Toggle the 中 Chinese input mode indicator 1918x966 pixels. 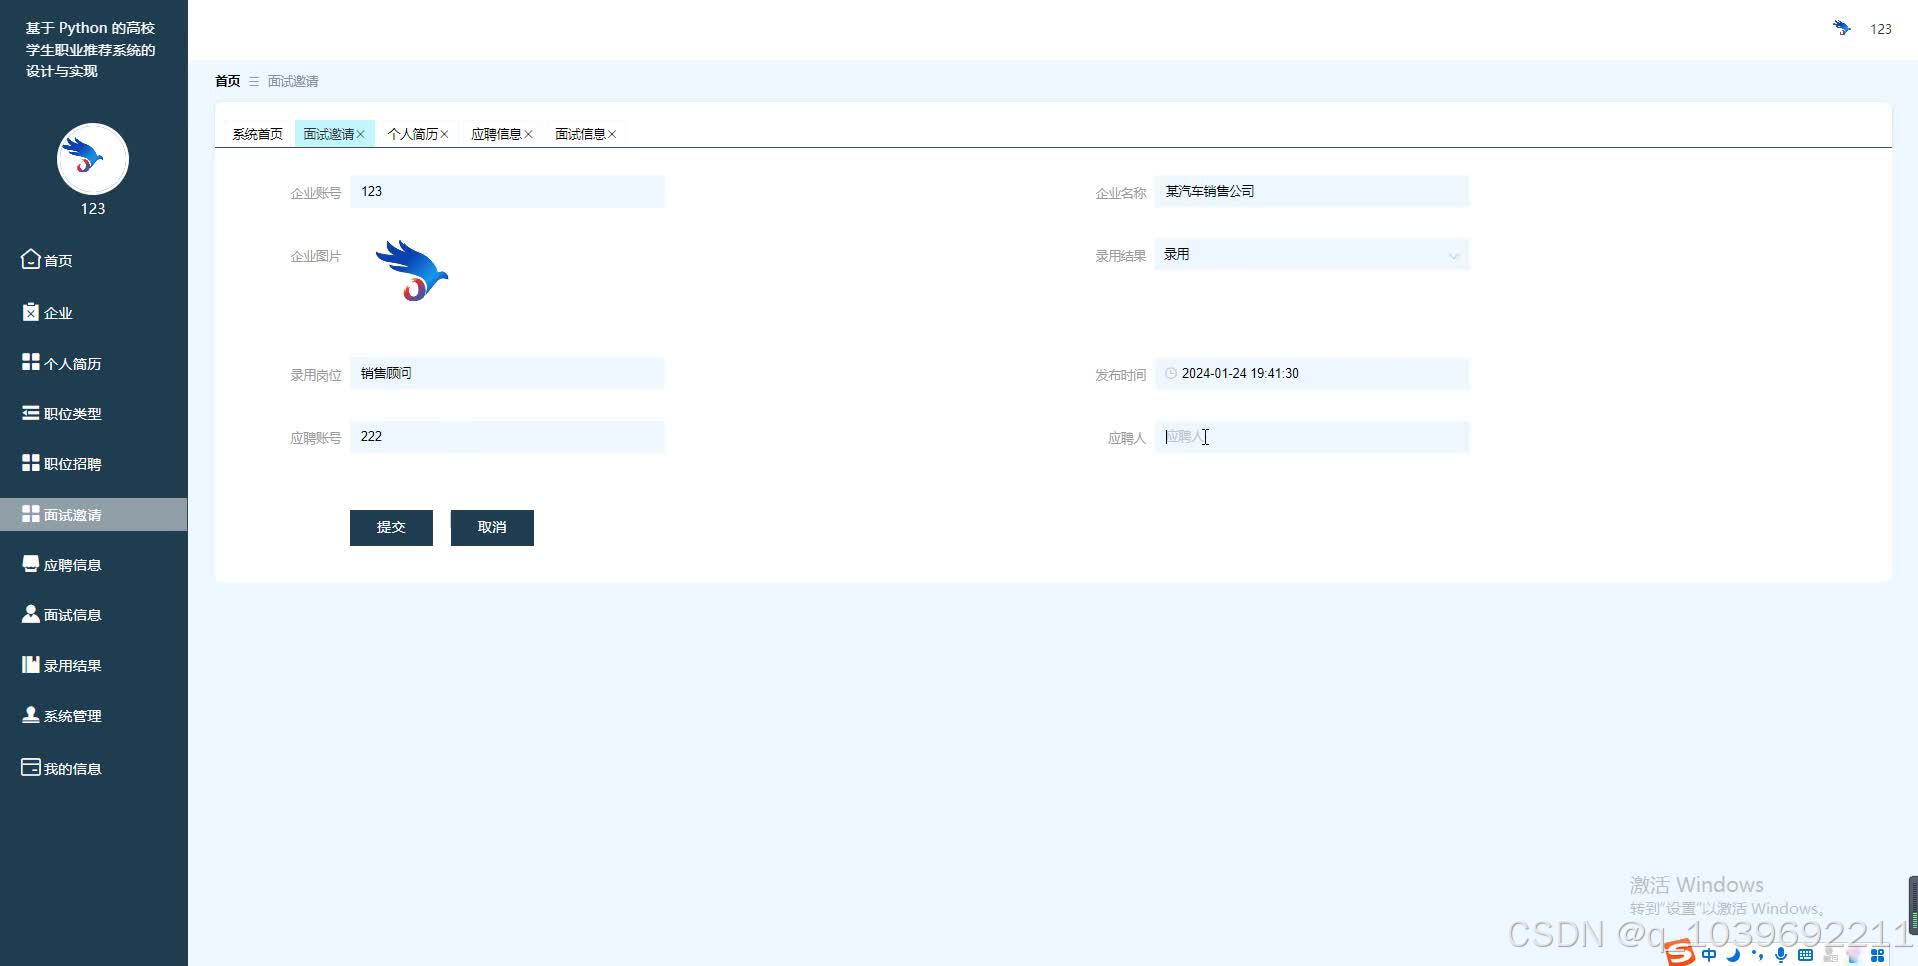1709,955
